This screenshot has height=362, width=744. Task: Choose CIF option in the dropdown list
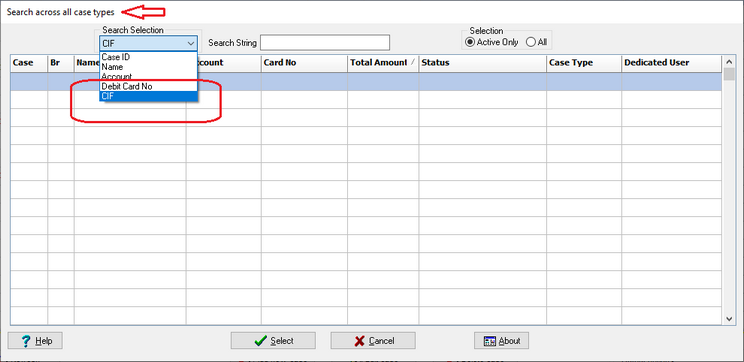tap(149, 96)
